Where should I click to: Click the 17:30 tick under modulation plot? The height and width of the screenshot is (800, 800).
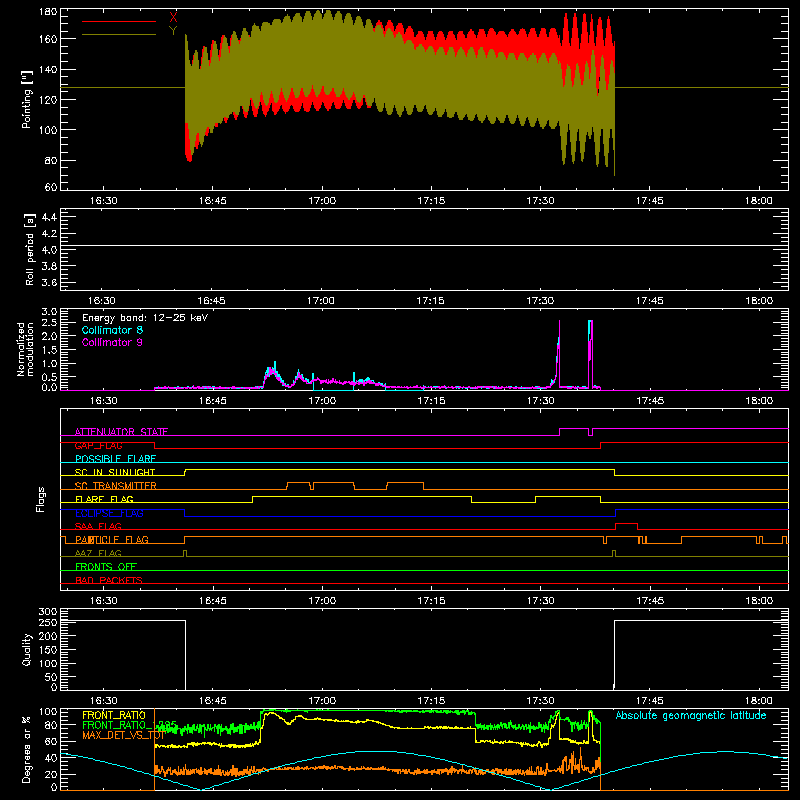pyautogui.click(x=540, y=401)
